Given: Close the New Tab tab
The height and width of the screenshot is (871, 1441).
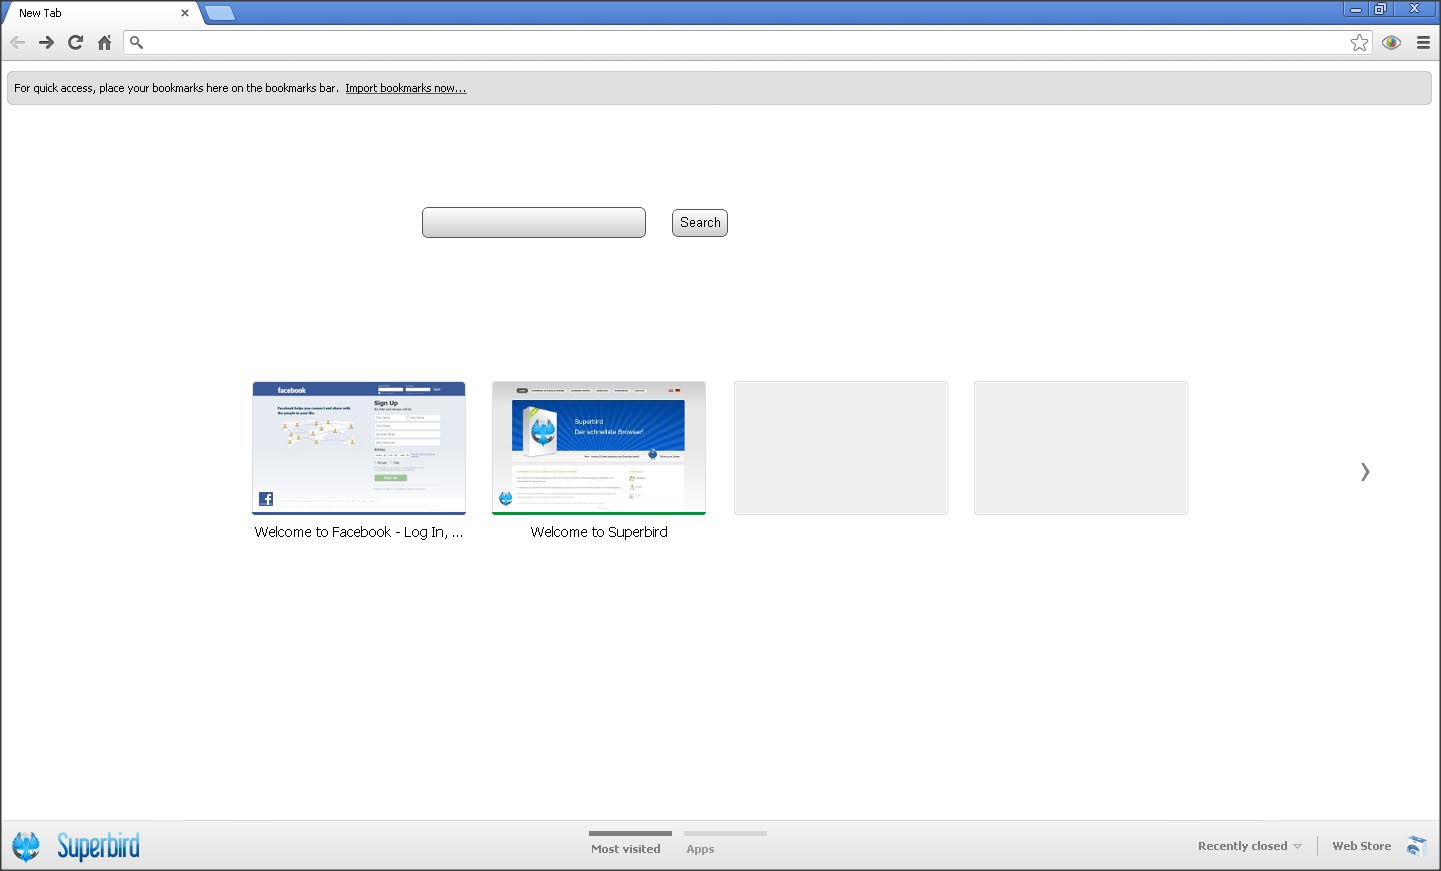Looking at the screenshot, I should point(185,13).
